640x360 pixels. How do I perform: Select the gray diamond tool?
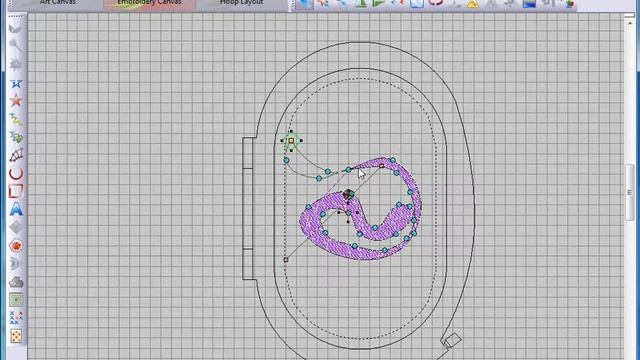pos(16,227)
